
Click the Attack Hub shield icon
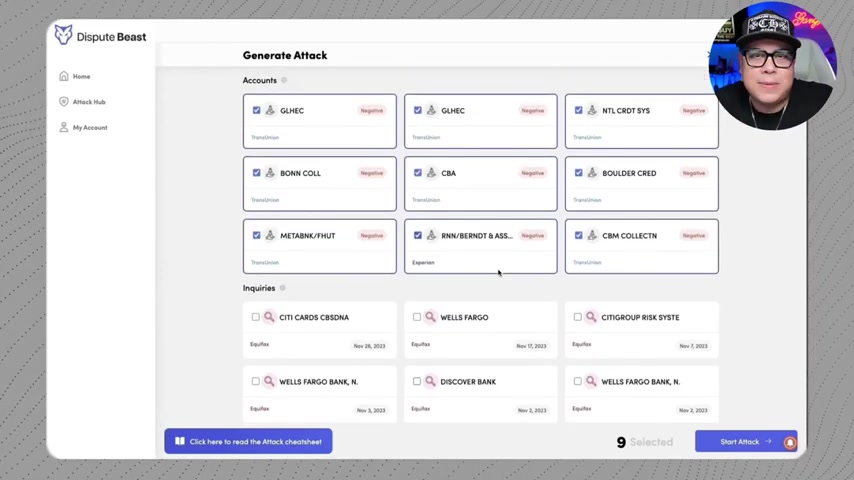[x=64, y=102]
